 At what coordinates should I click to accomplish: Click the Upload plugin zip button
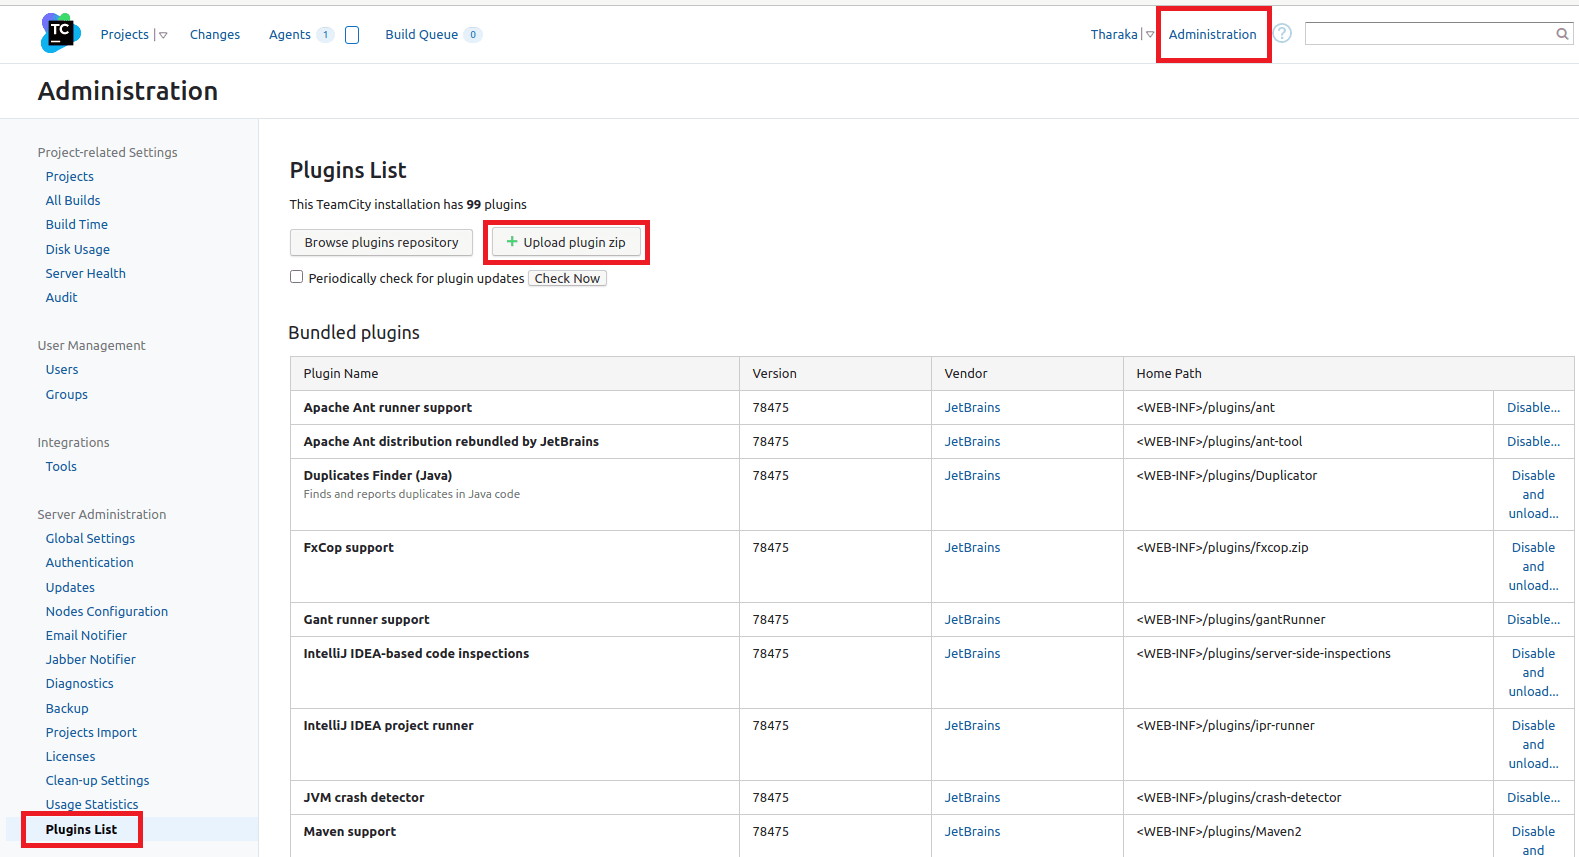[566, 242]
